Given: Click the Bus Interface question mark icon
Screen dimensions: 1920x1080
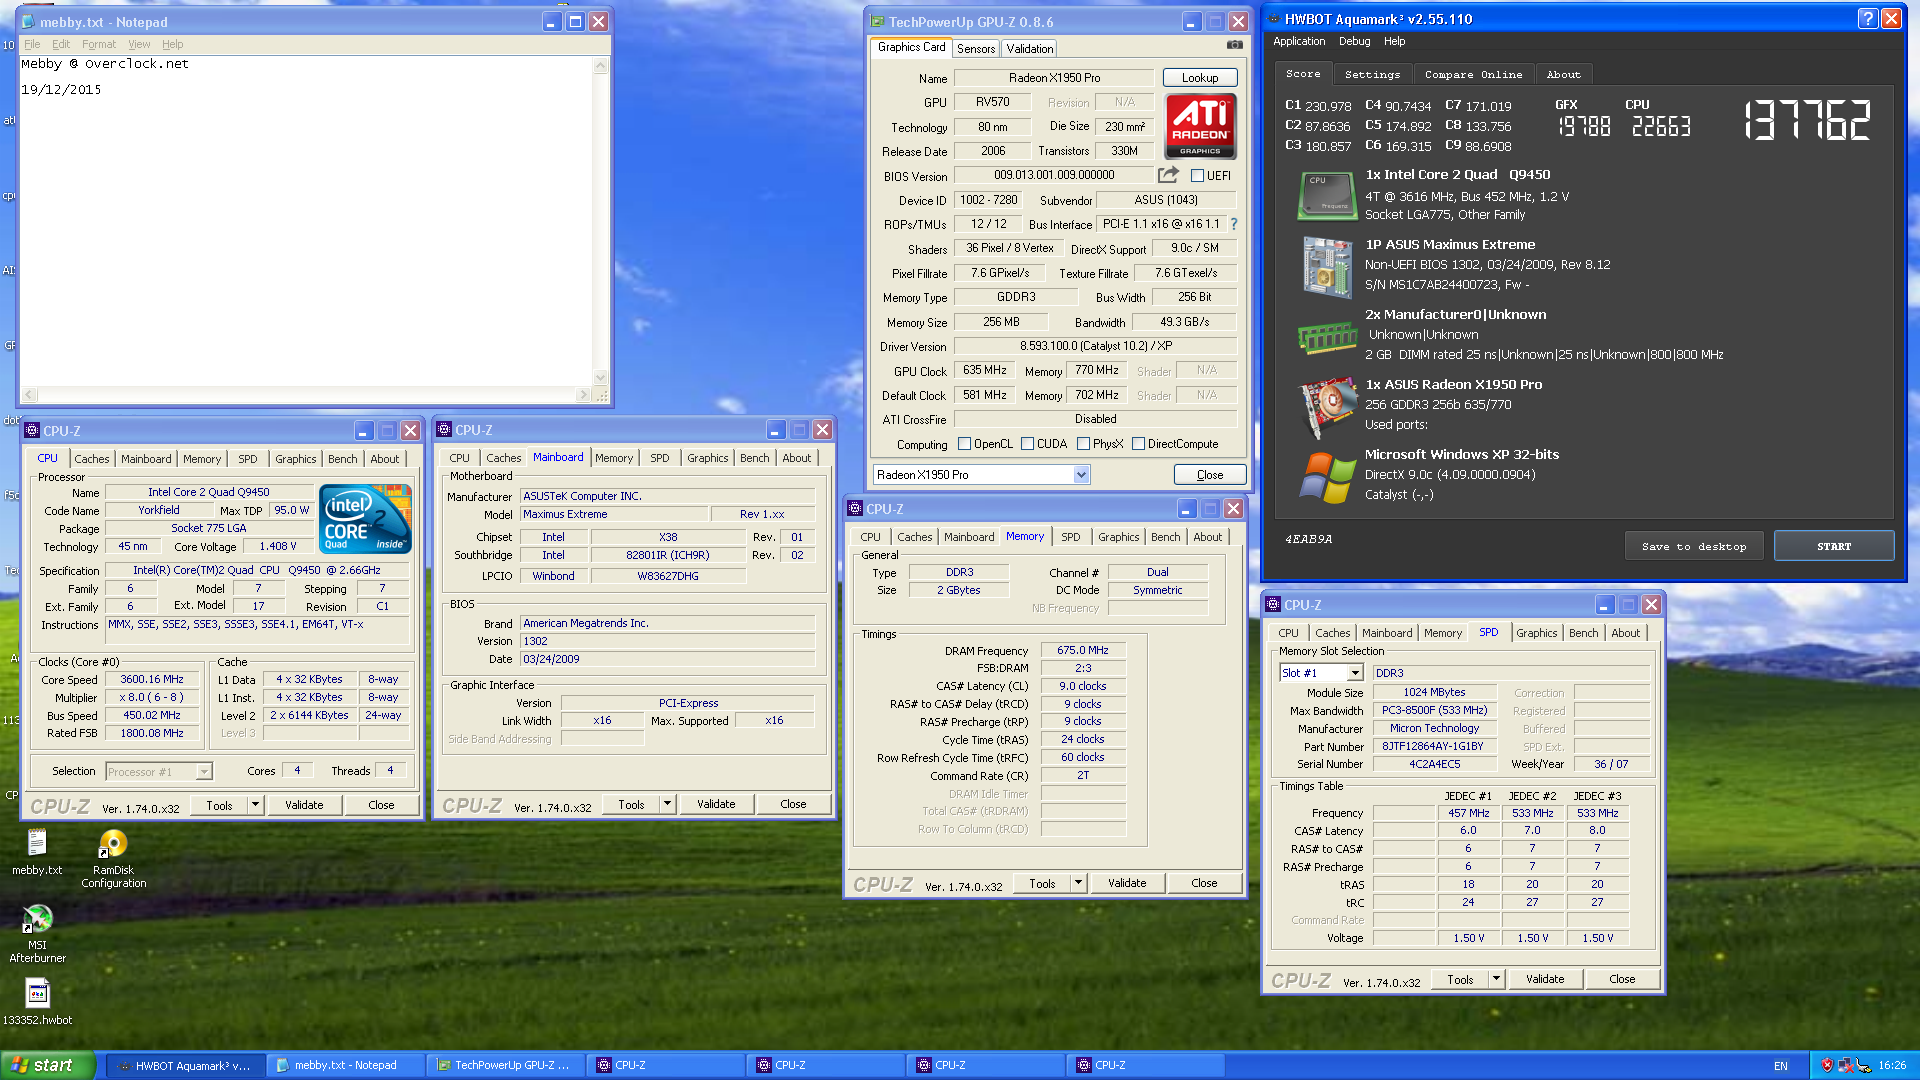Looking at the screenshot, I should (1234, 224).
